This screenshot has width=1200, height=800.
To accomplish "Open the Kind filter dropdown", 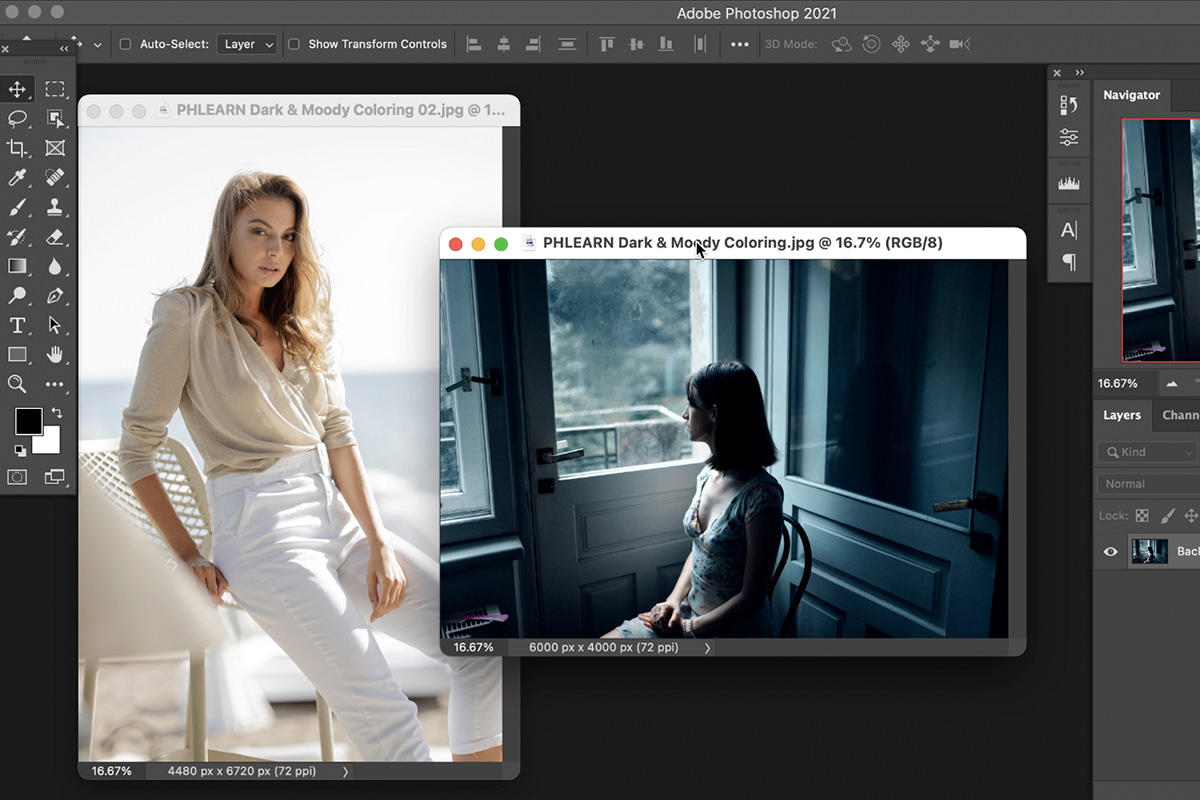I will (1146, 452).
